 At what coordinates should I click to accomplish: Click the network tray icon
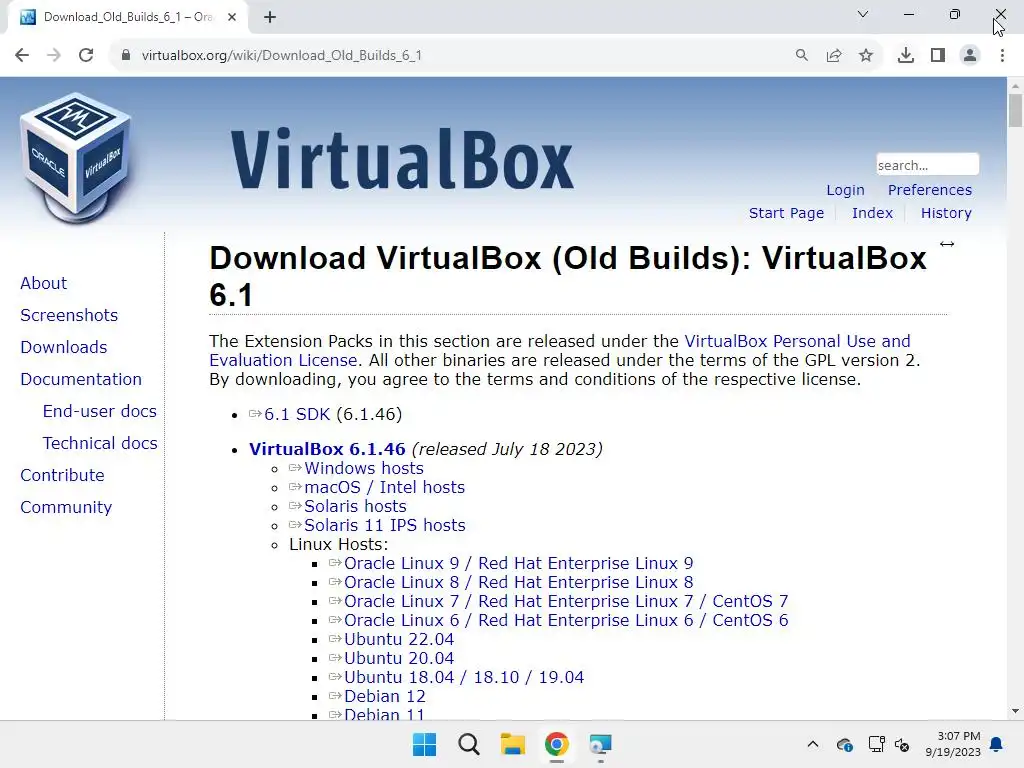(876, 744)
